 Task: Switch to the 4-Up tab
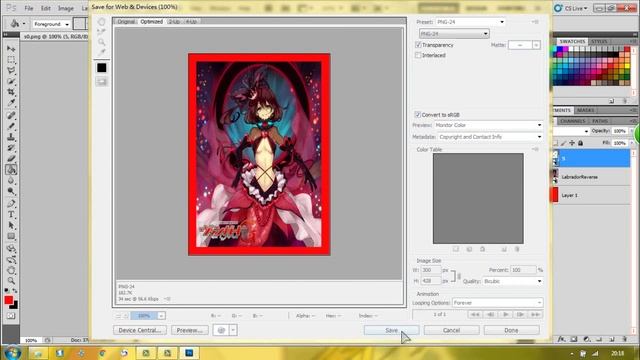pos(191,22)
